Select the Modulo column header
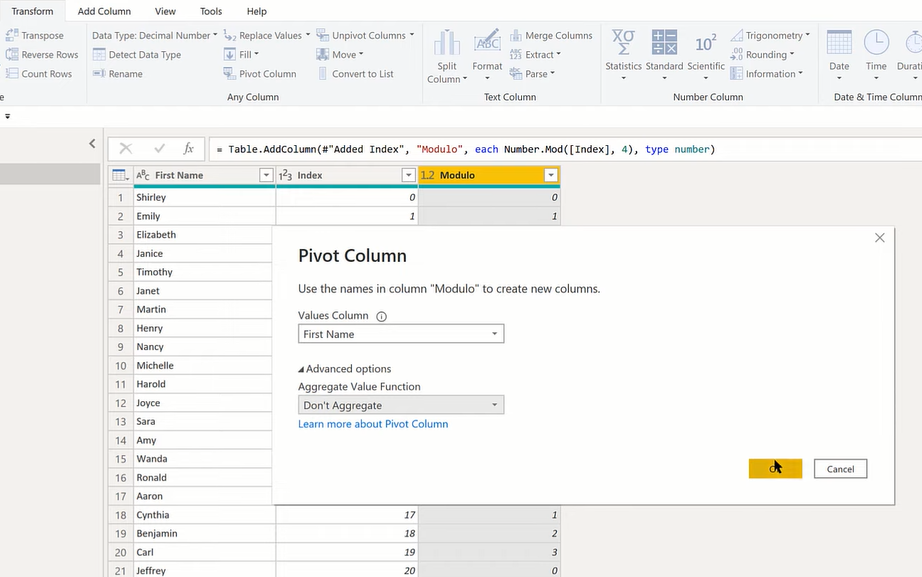 pos(489,175)
